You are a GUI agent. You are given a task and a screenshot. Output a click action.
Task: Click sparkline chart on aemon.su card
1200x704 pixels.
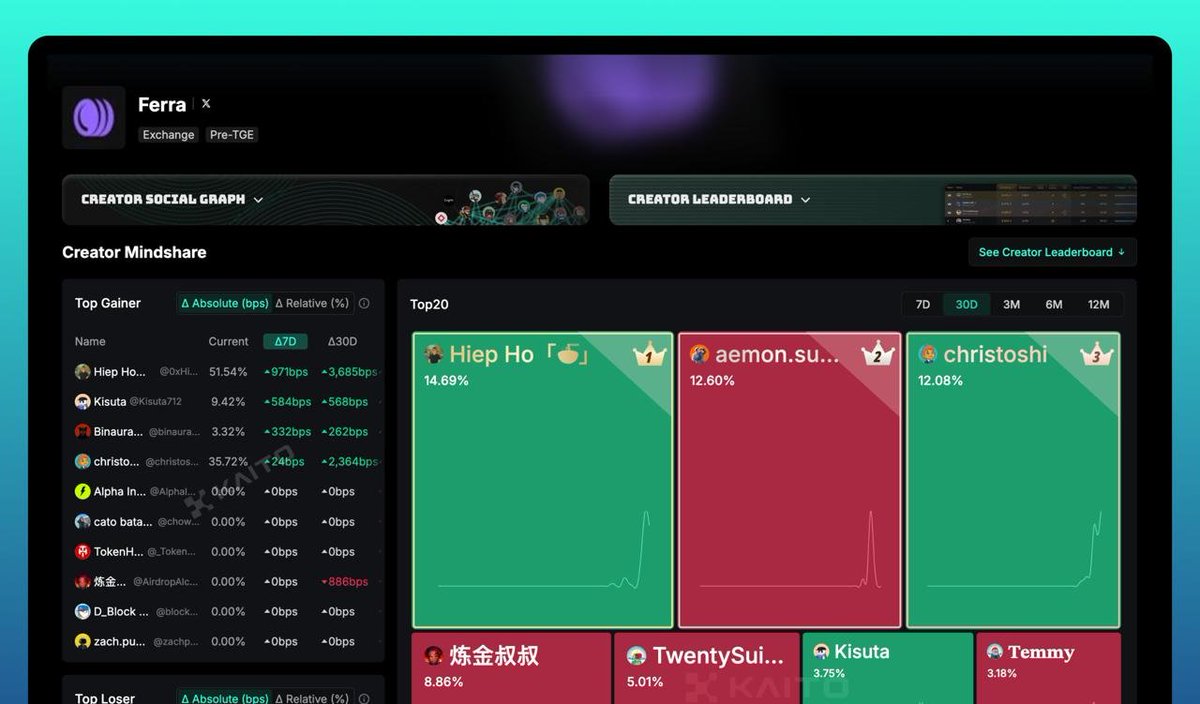[790, 549]
